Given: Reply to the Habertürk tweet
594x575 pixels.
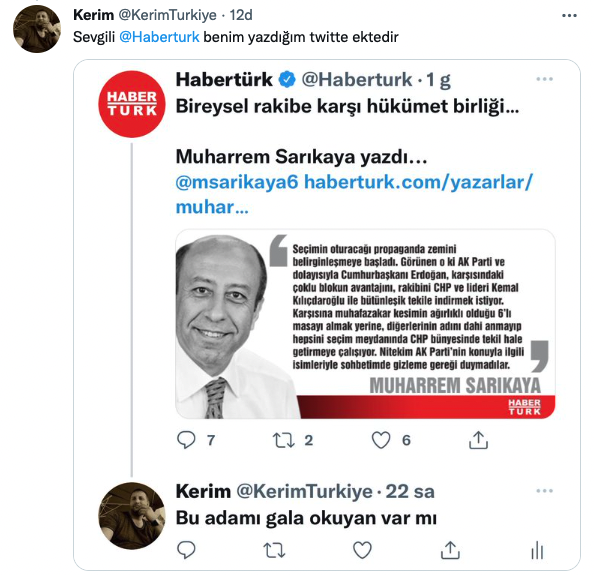Looking at the screenshot, I should click(186, 440).
